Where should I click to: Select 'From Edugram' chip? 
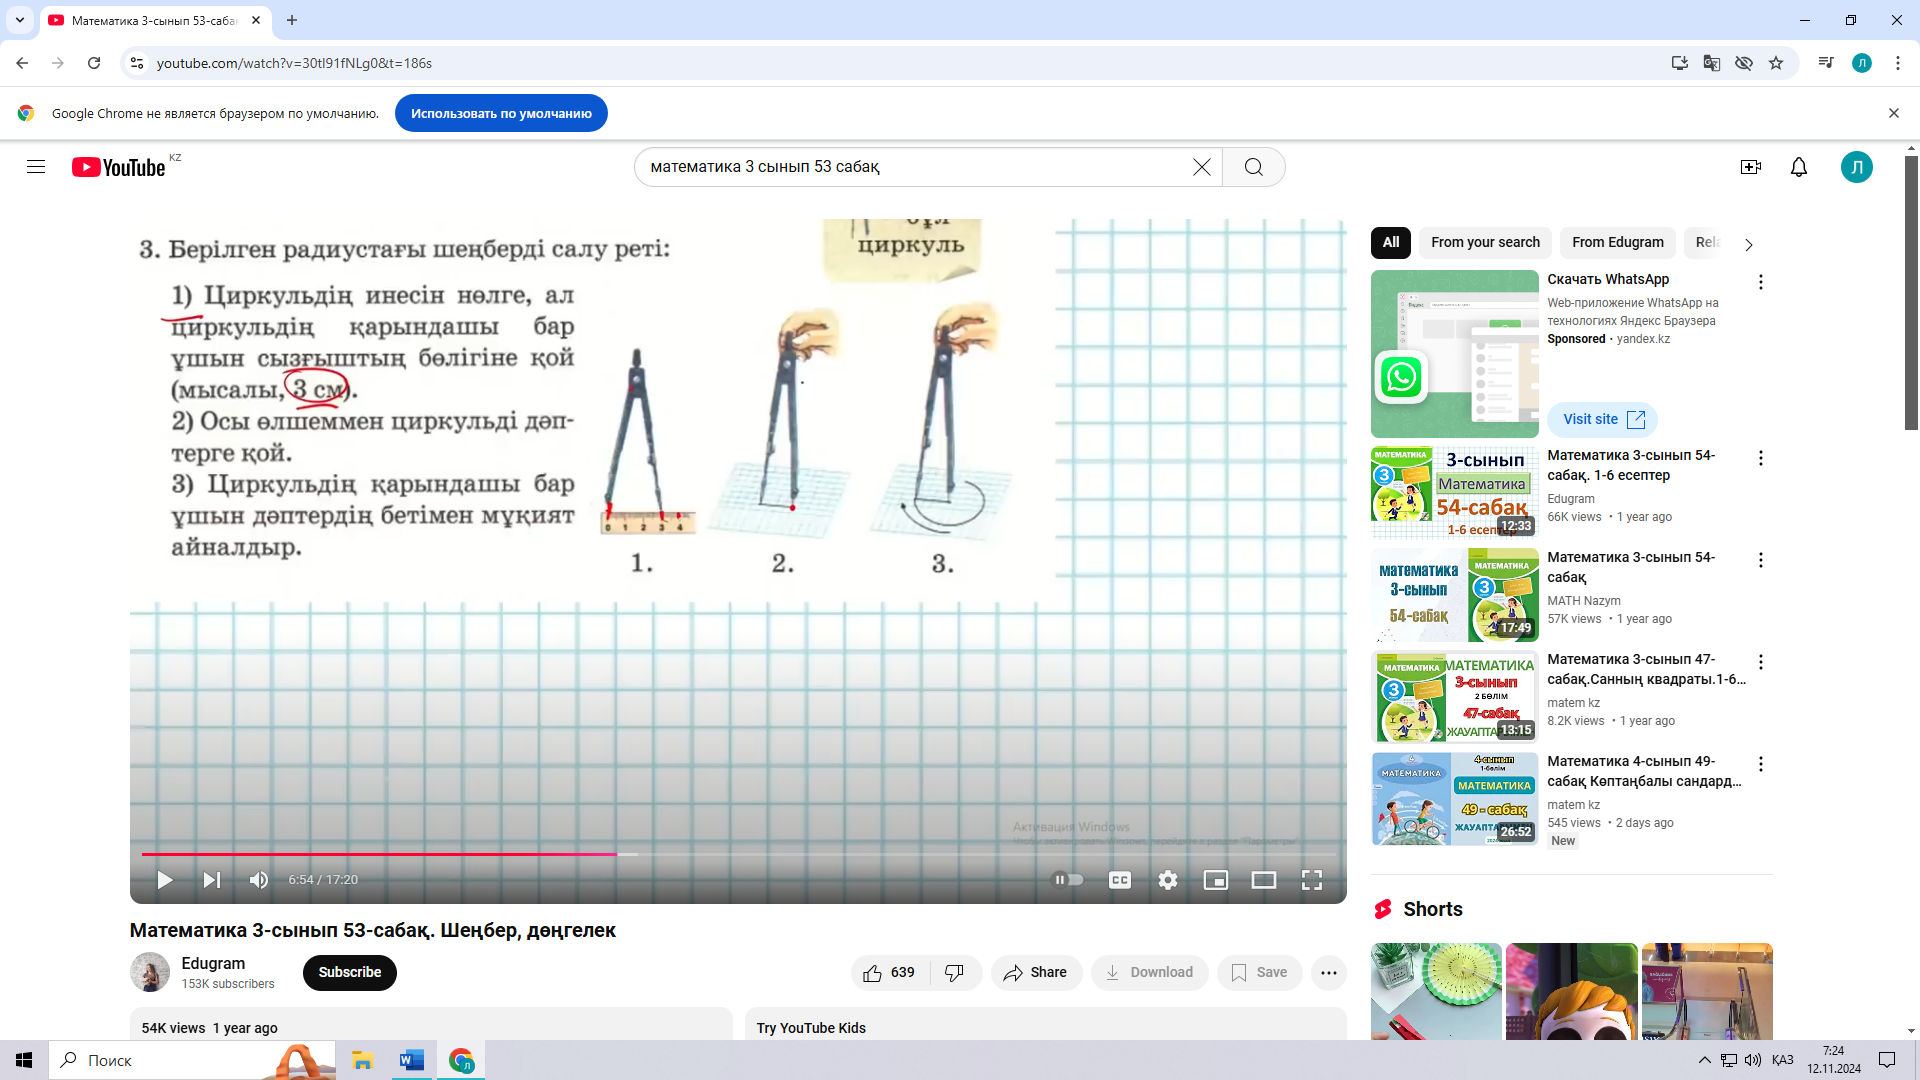(x=1617, y=242)
